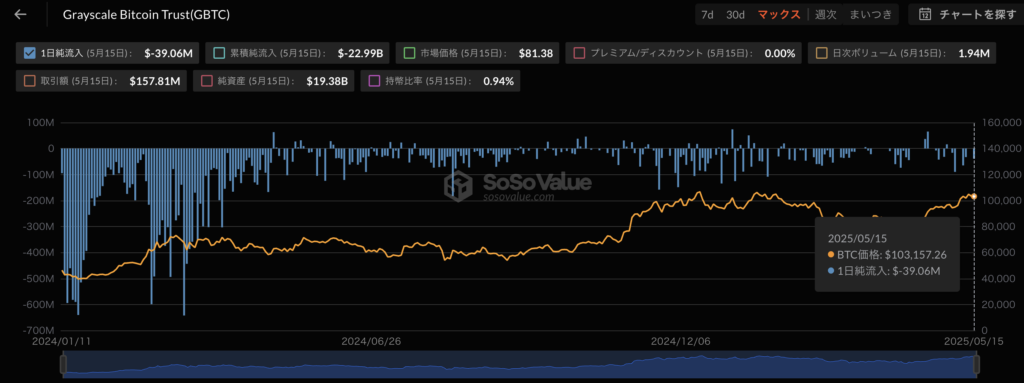Switch to 週次 interval
This screenshot has width=1024, height=383.
click(x=825, y=14)
